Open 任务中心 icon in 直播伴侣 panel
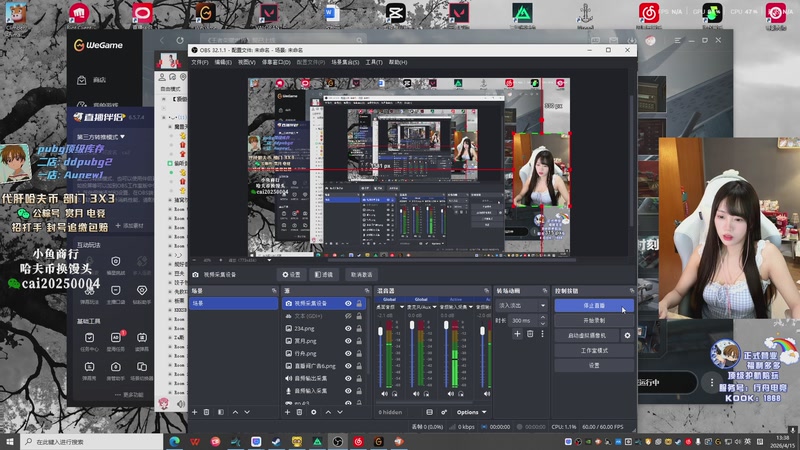This screenshot has height=450, width=800. (88, 340)
